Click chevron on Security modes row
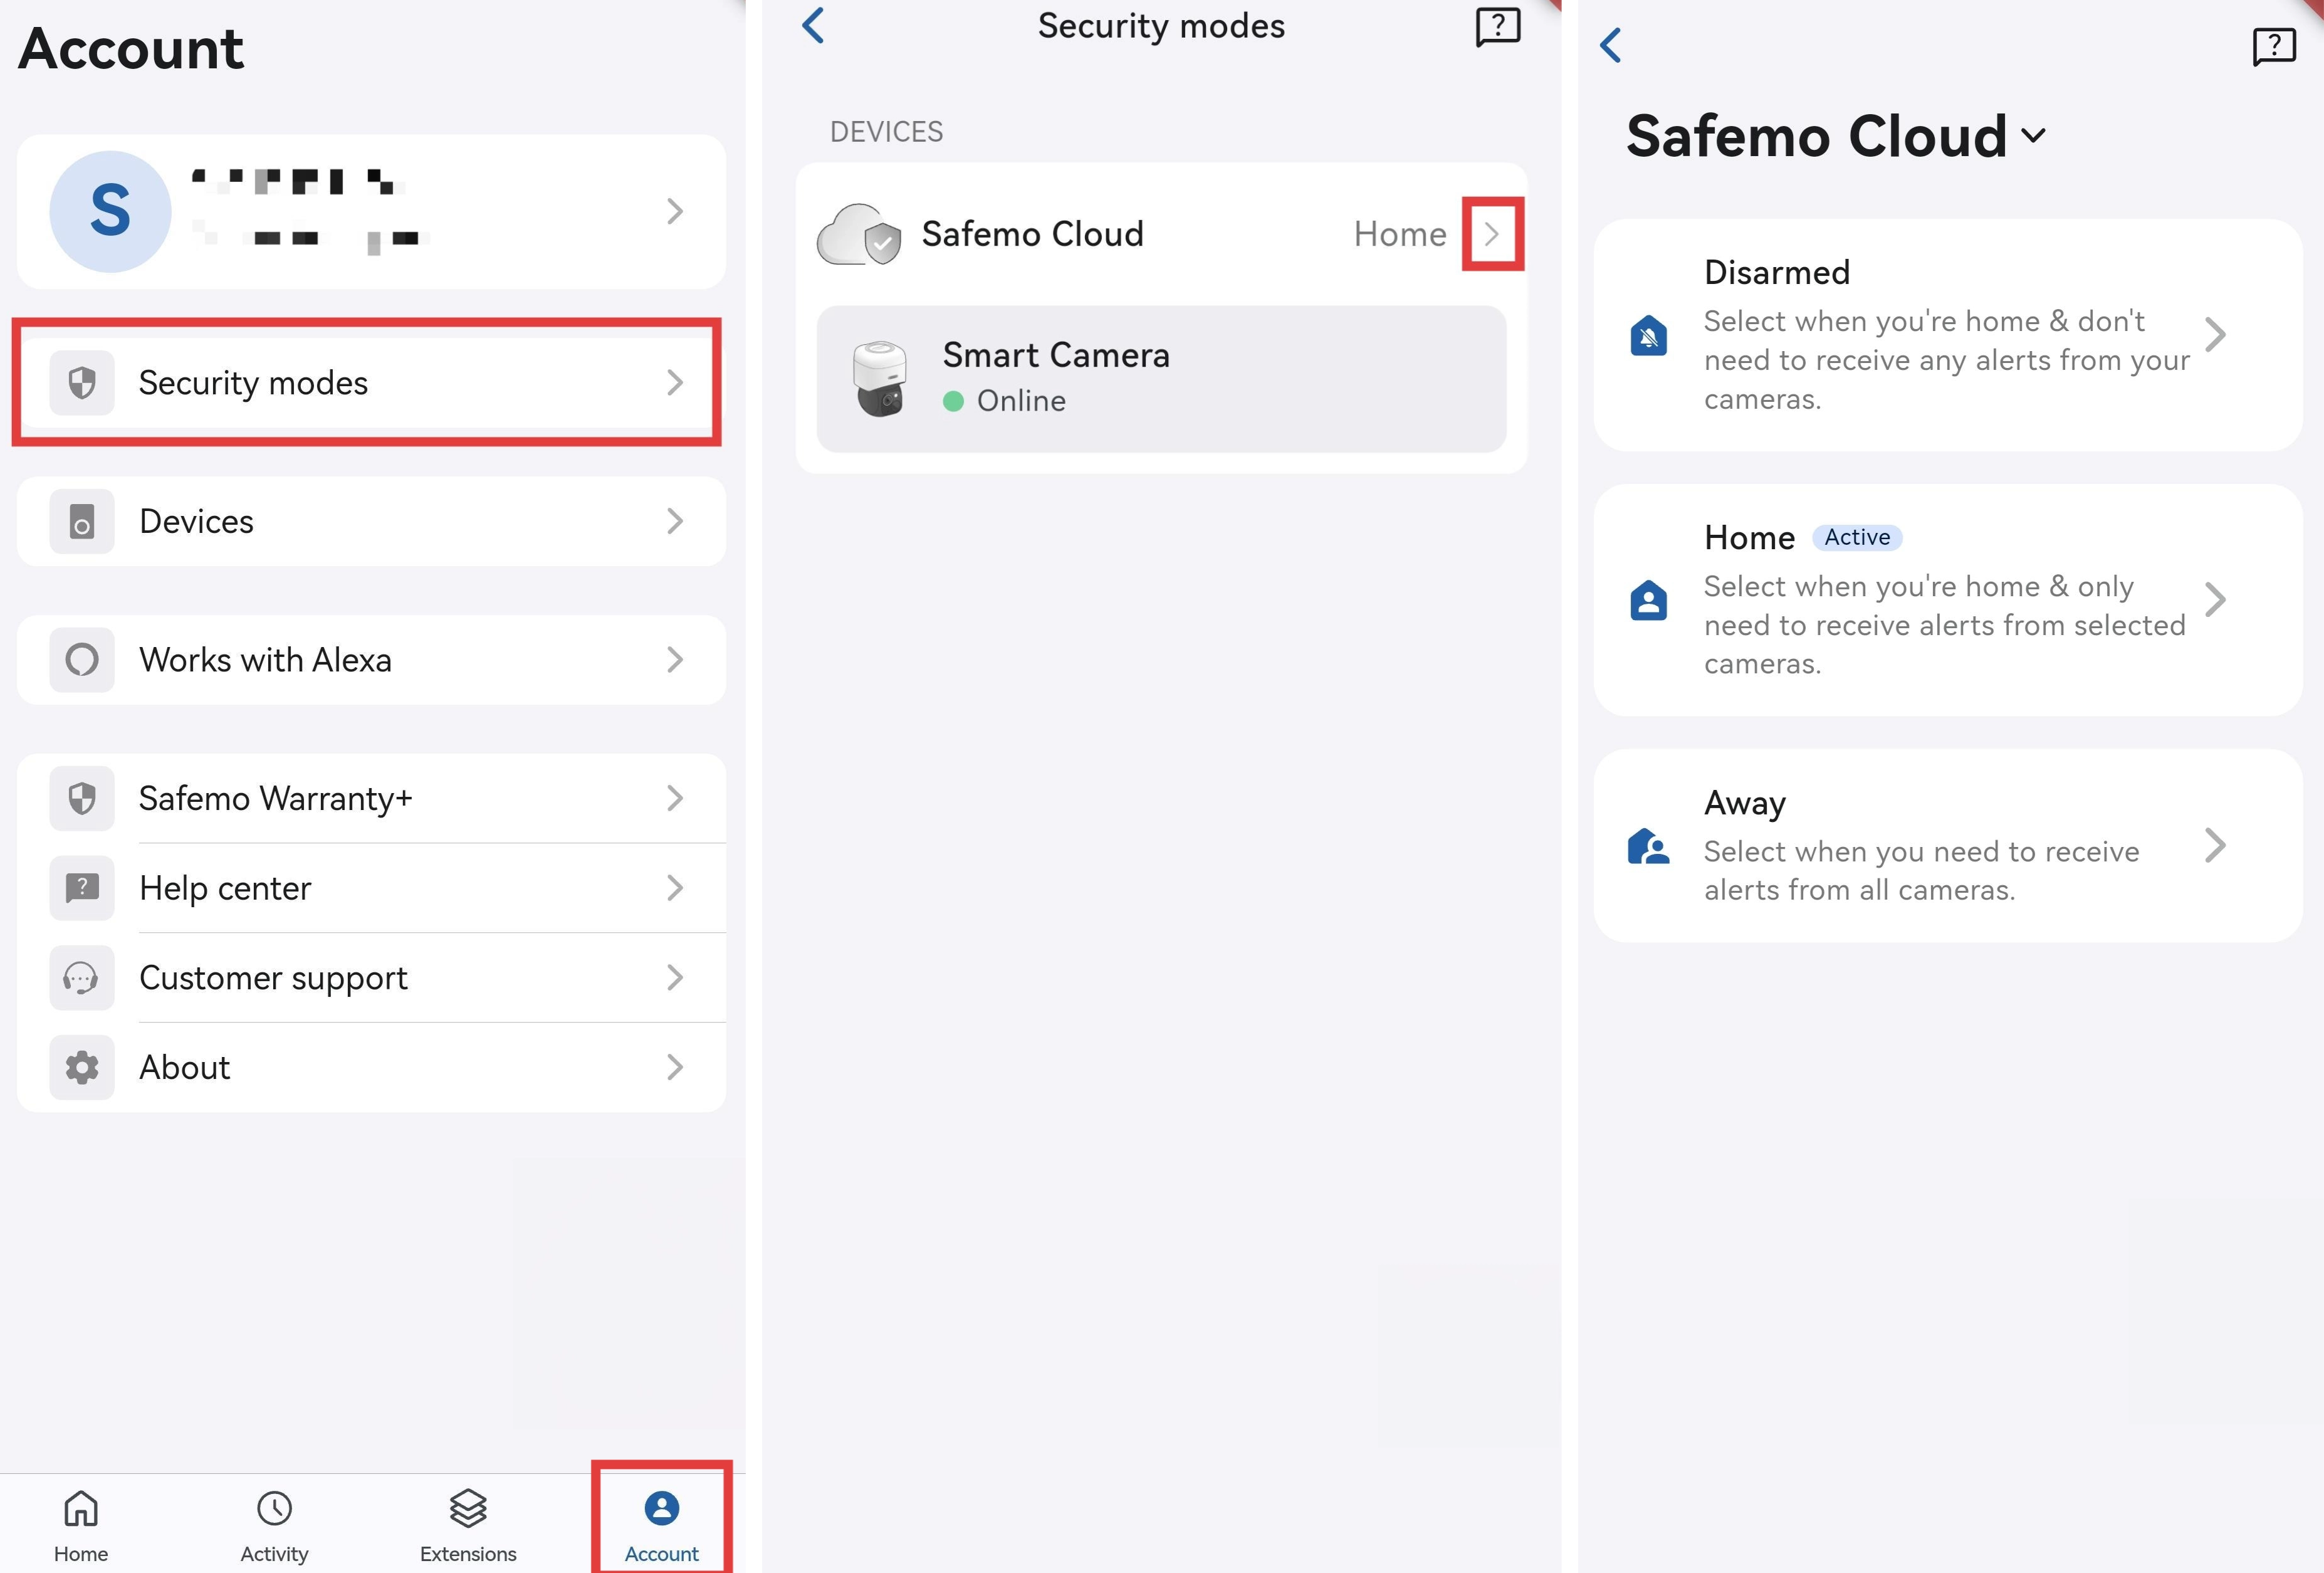 675,382
